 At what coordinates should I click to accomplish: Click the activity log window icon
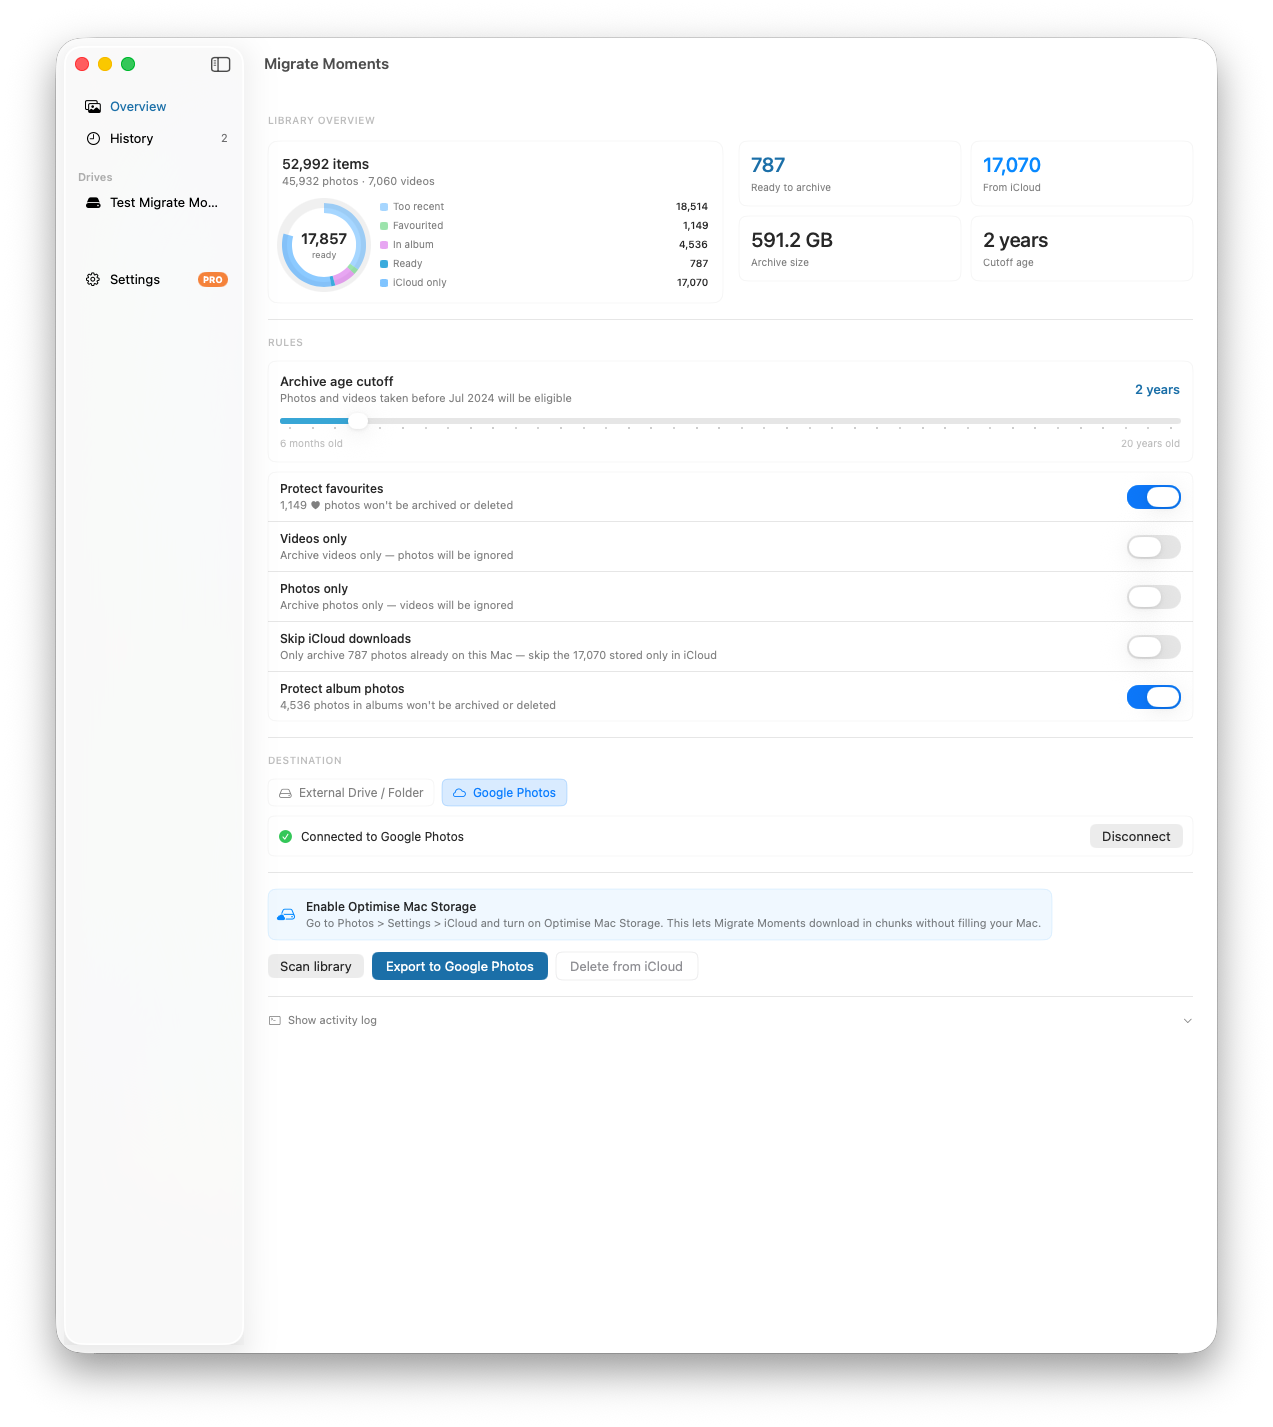(275, 1020)
